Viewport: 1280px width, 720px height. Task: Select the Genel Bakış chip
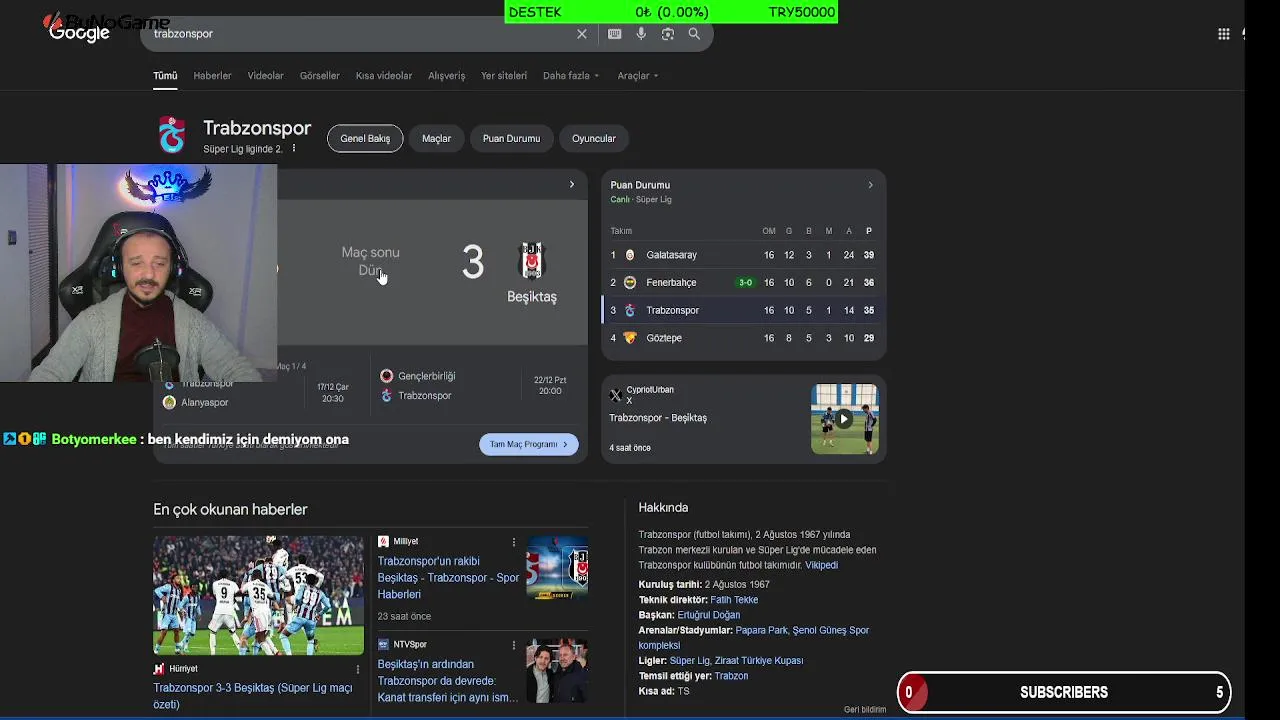tap(365, 139)
